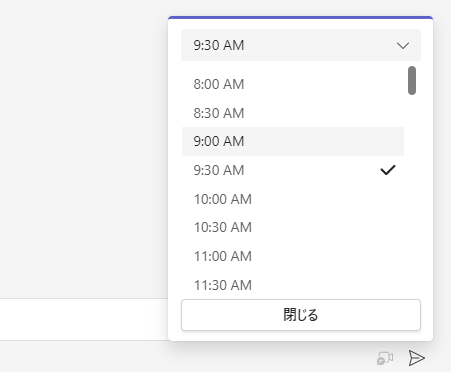Select 8:00 AM from the time list

[x=293, y=84]
